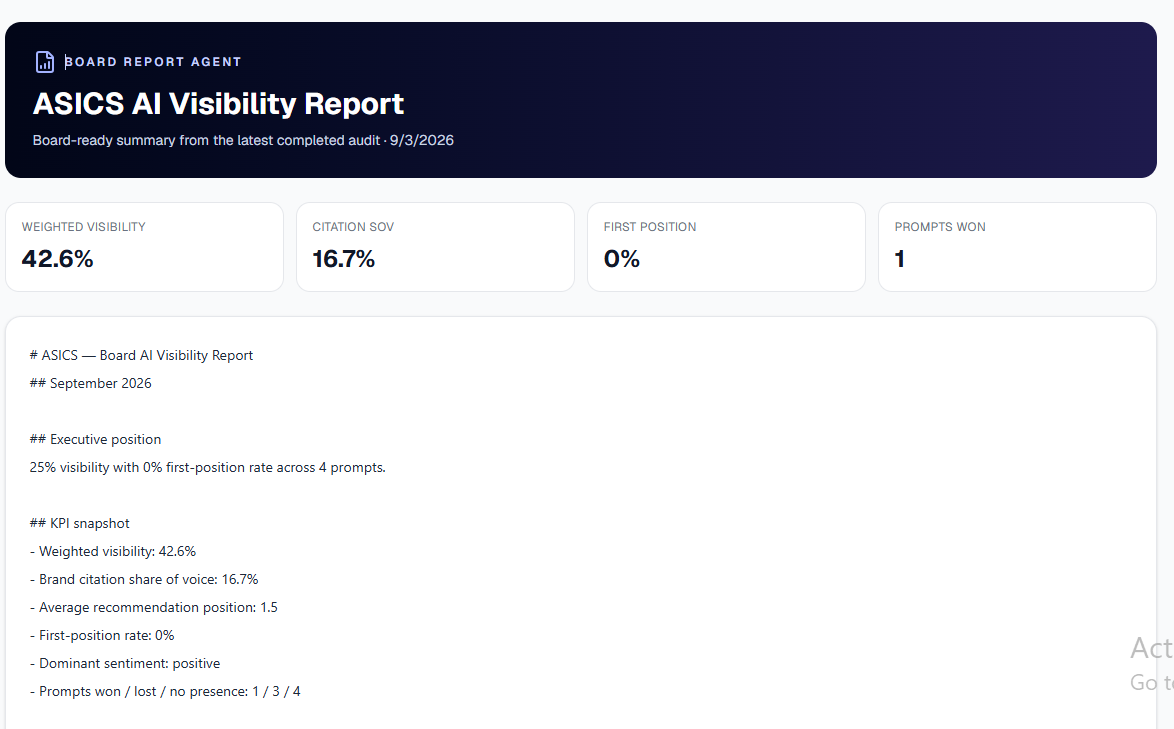Image resolution: width=1174 pixels, height=729 pixels.
Task: Click the "Weighted visibility: 42.6%" bullet
Action: pyautogui.click(x=113, y=552)
